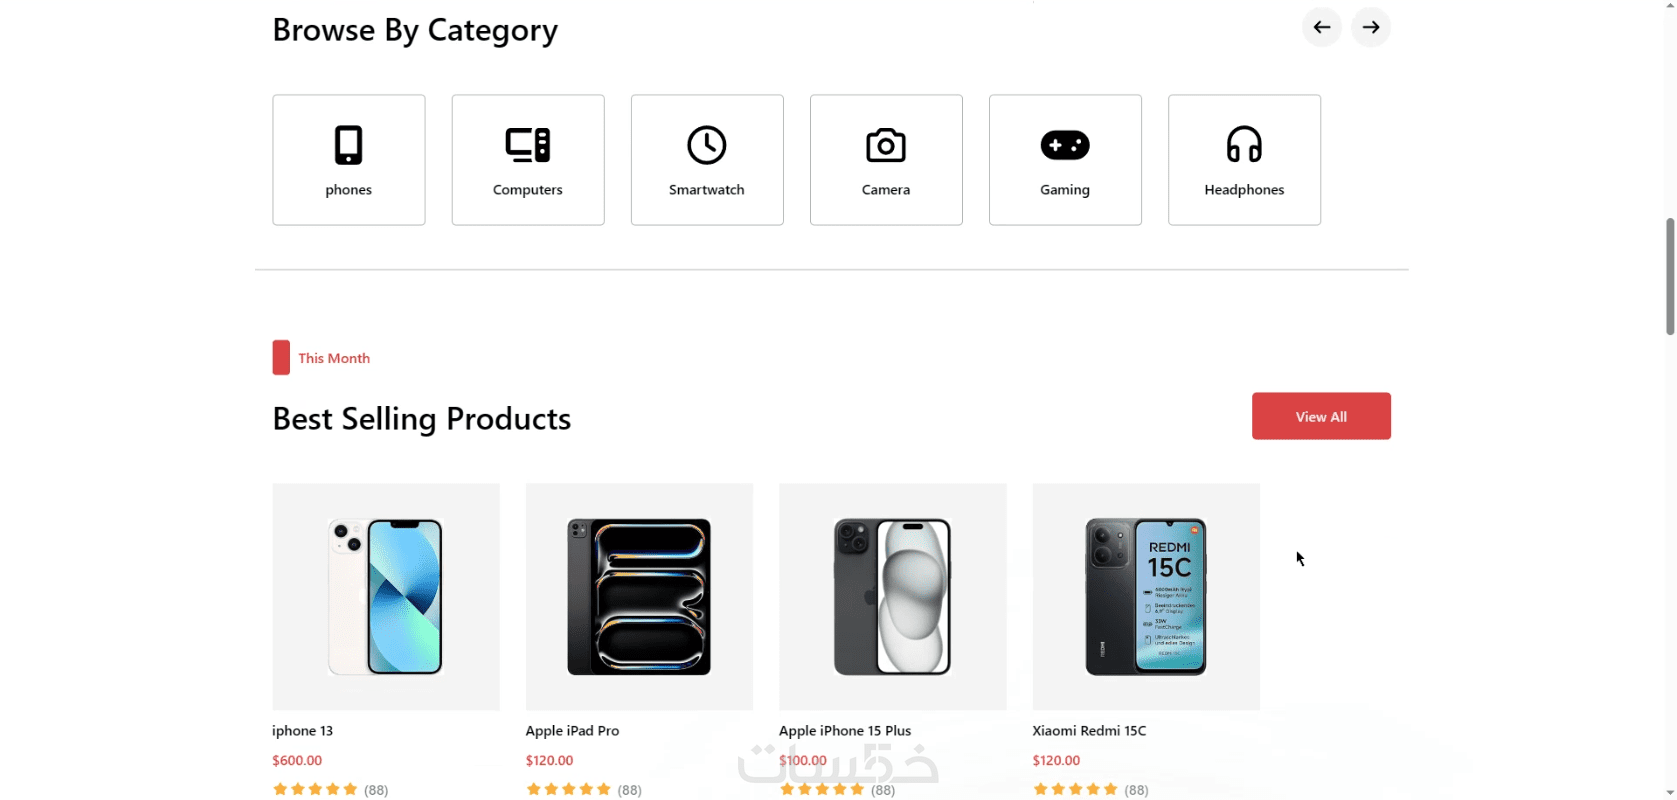Image resolution: width=1677 pixels, height=800 pixels.
Task: Open the Computers category icon
Action: (527, 145)
